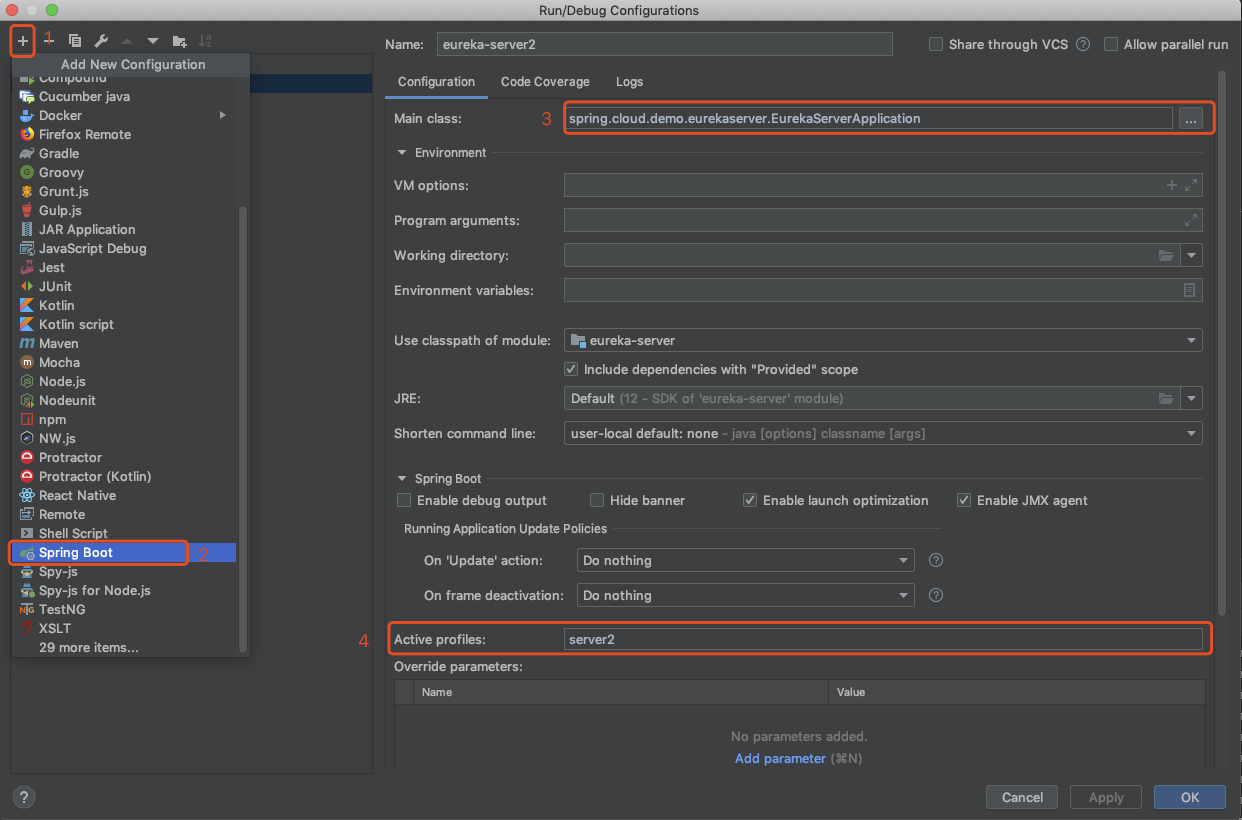The height and width of the screenshot is (820, 1242).
Task: Disable Enable launch optimization checkbox
Action: [750, 501]
